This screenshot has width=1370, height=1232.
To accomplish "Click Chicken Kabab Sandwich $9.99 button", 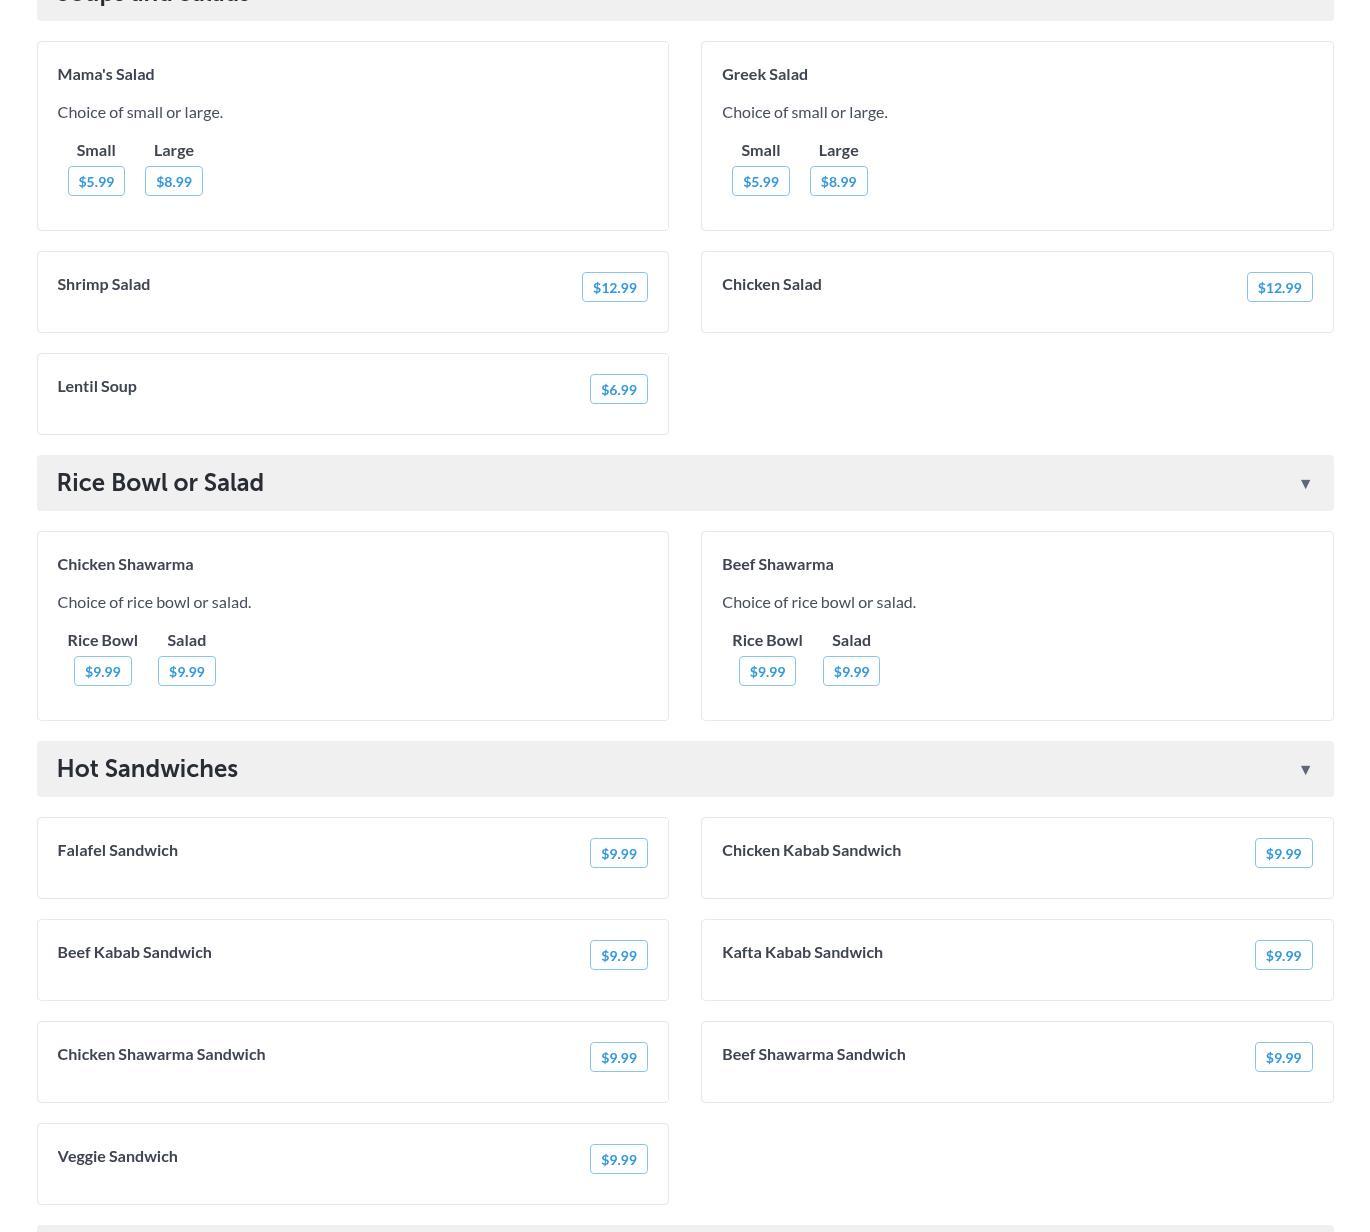I will coord(1283,854).
